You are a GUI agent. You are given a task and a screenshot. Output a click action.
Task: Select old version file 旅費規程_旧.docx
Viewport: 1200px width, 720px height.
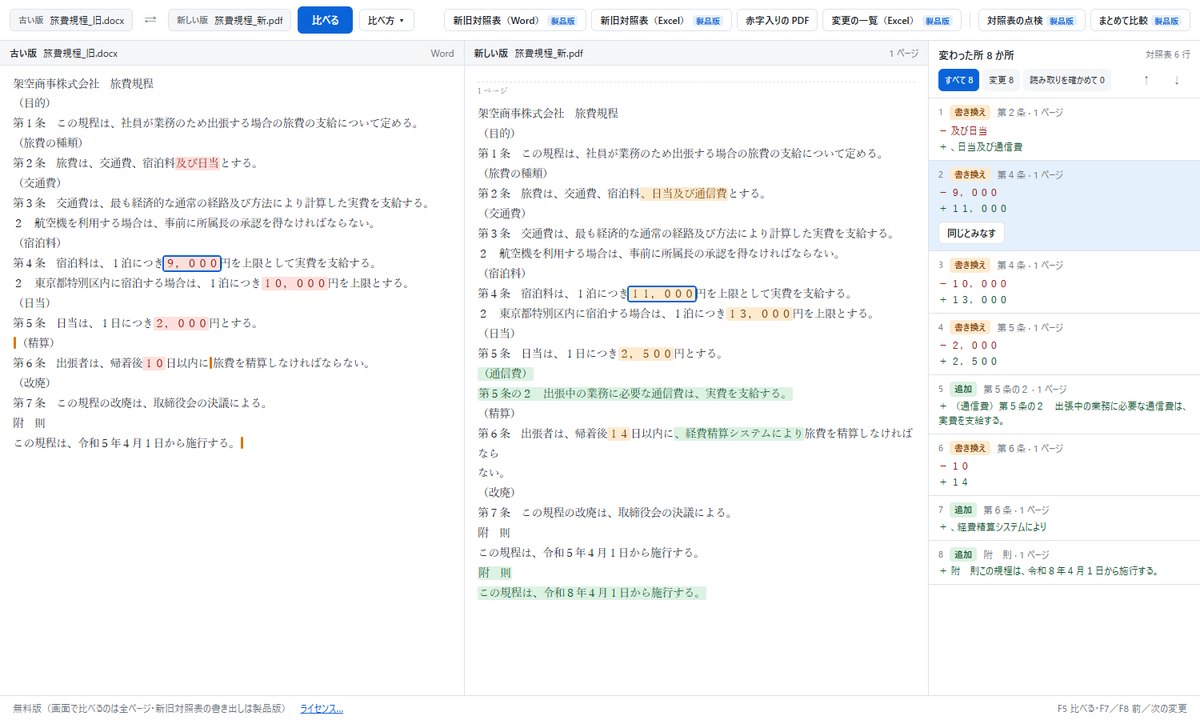tap(70, 20)
